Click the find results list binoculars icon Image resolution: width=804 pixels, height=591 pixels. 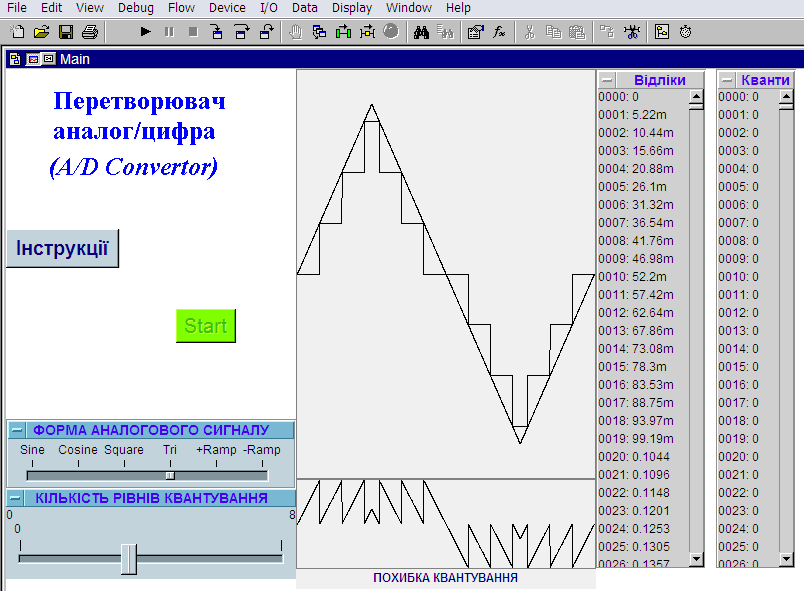(x=445, y=32)
